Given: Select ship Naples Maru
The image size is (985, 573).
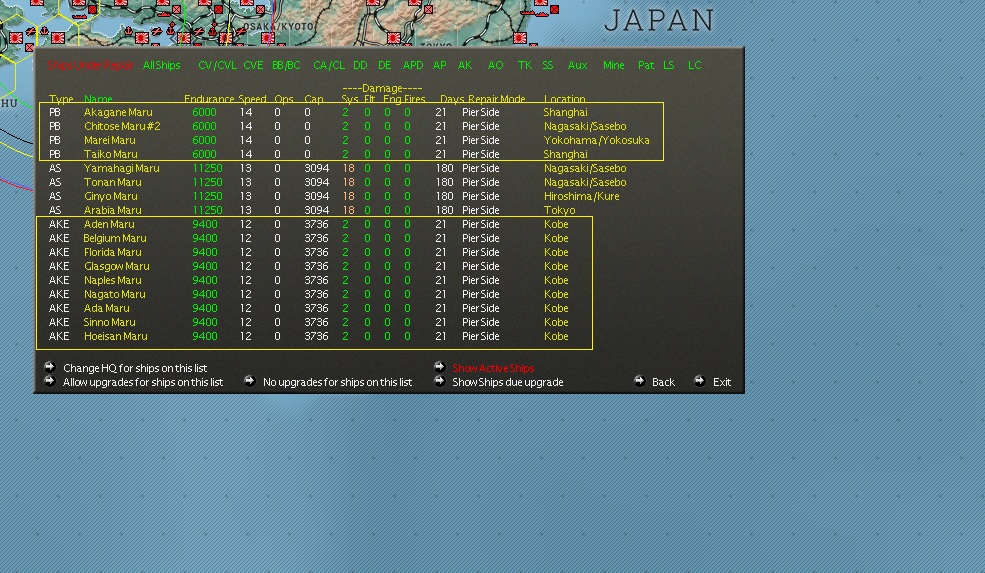Looking at the screenshot, I should coord(112,280).
